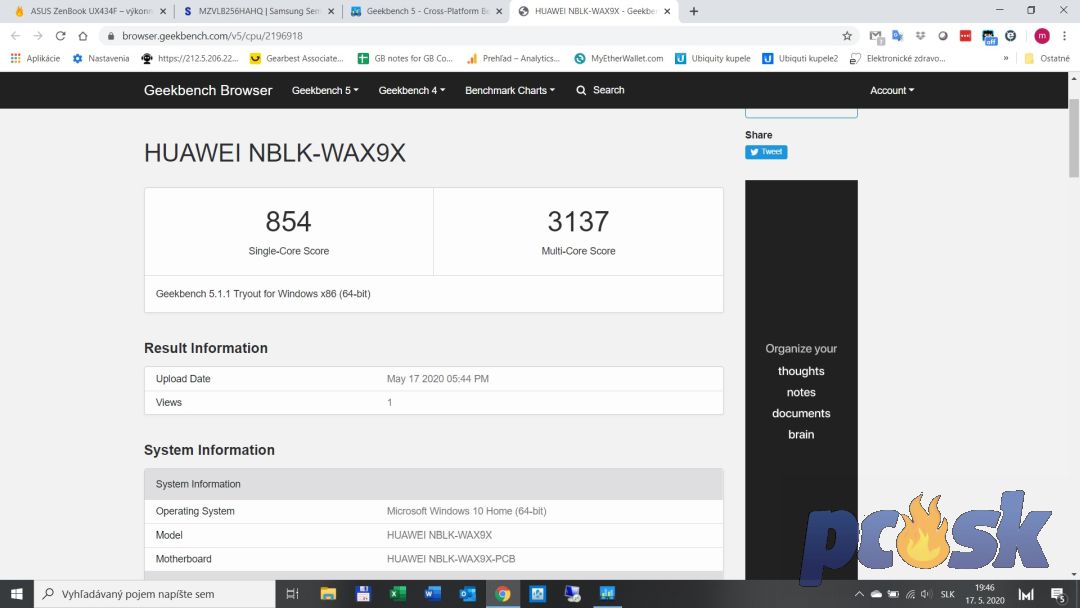The image size is (1080, 608).
Task: Open Chrome three-dot menu
Action: (1064, 36)
